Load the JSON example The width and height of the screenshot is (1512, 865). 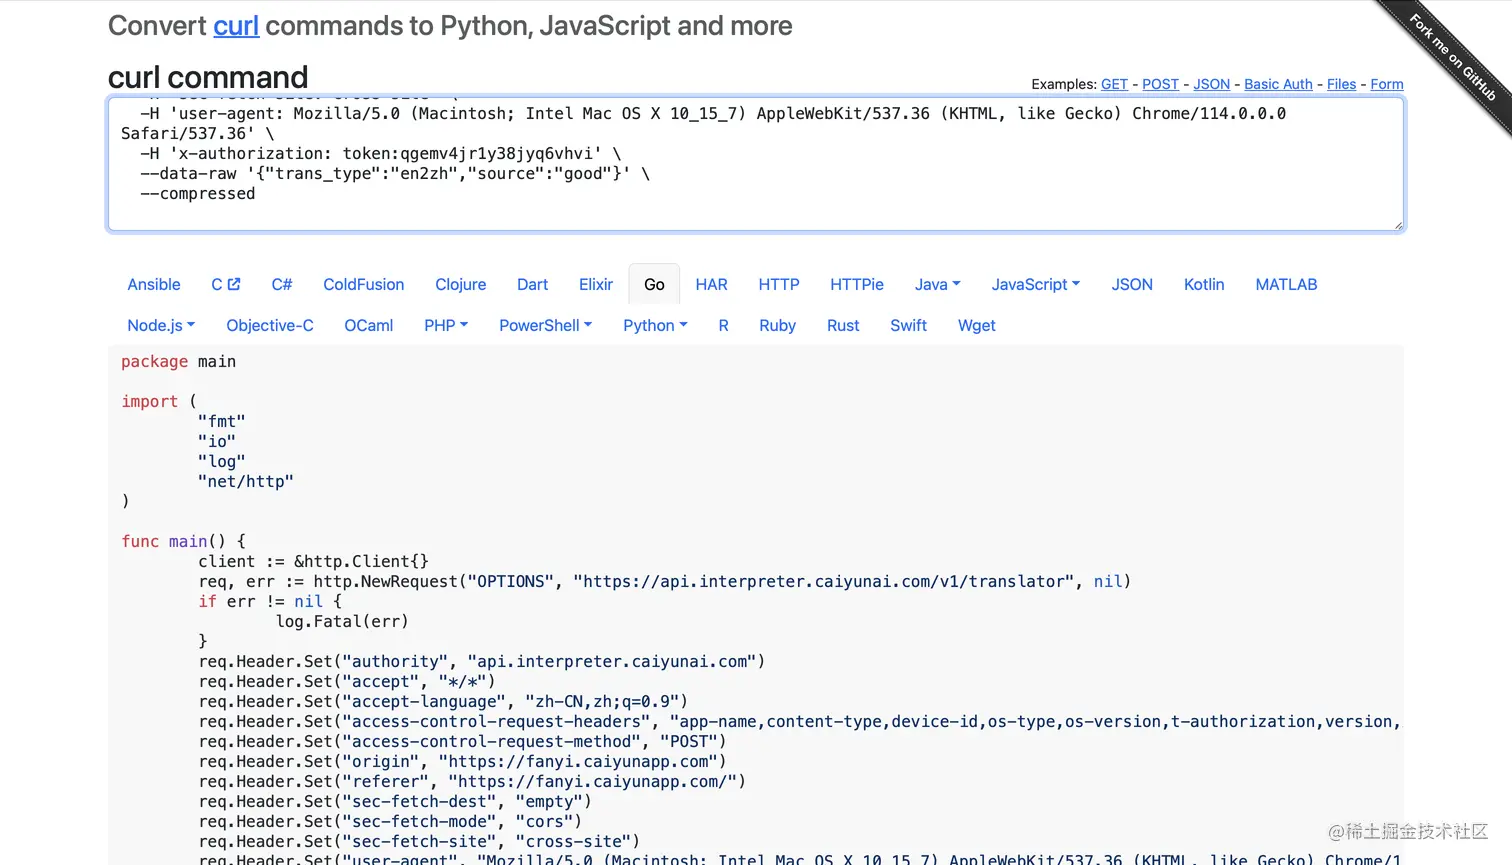(x=1211, y=84)
